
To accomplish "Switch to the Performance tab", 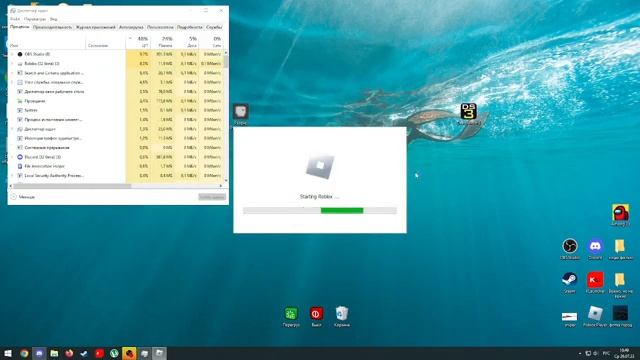I will (x=52, y=27).
